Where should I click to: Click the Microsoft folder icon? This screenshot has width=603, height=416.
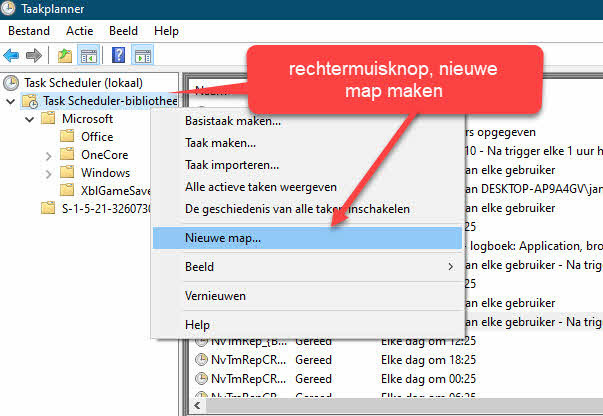pos(48,118)
